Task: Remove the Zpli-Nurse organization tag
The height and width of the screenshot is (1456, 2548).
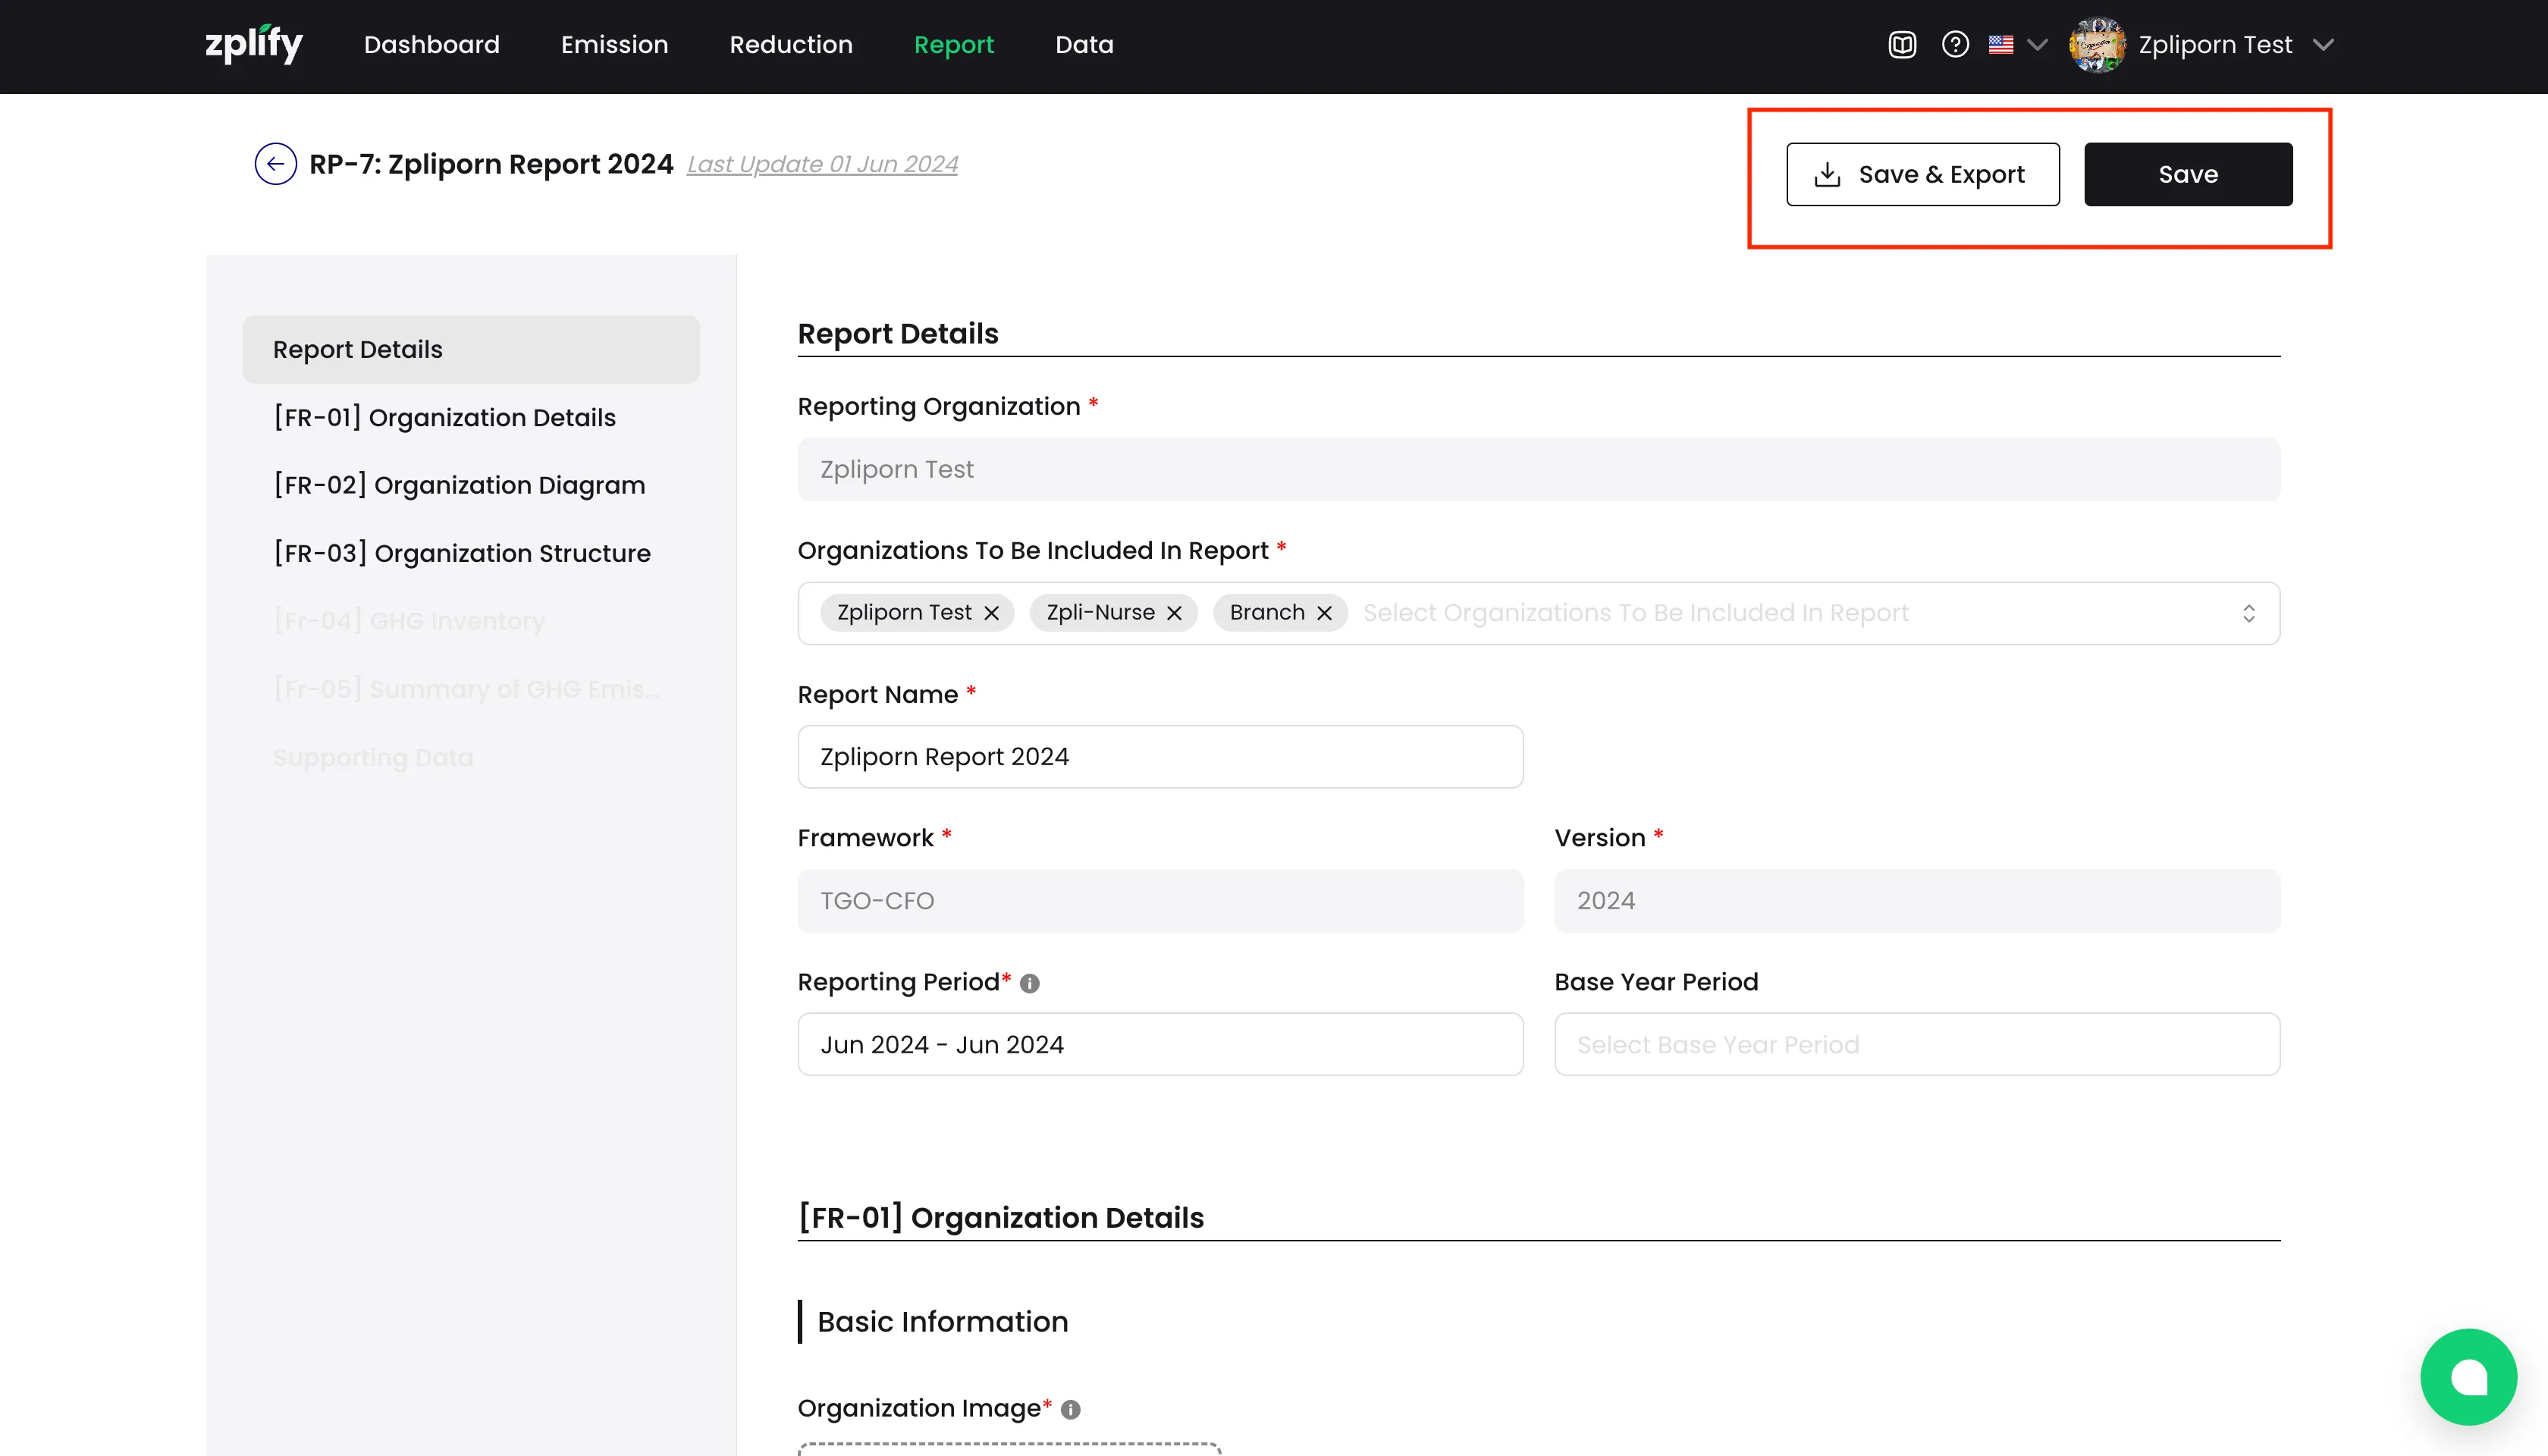Action: click(1175, 613)
